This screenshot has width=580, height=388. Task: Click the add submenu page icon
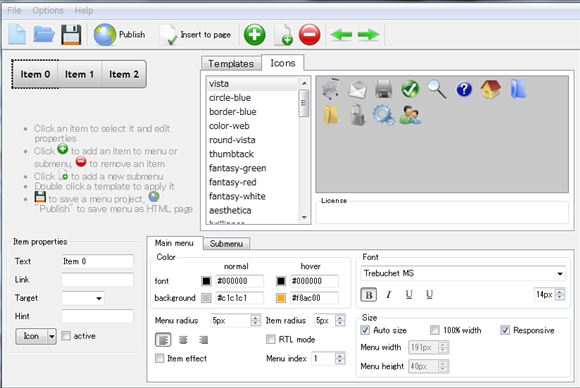pos(283,35)
